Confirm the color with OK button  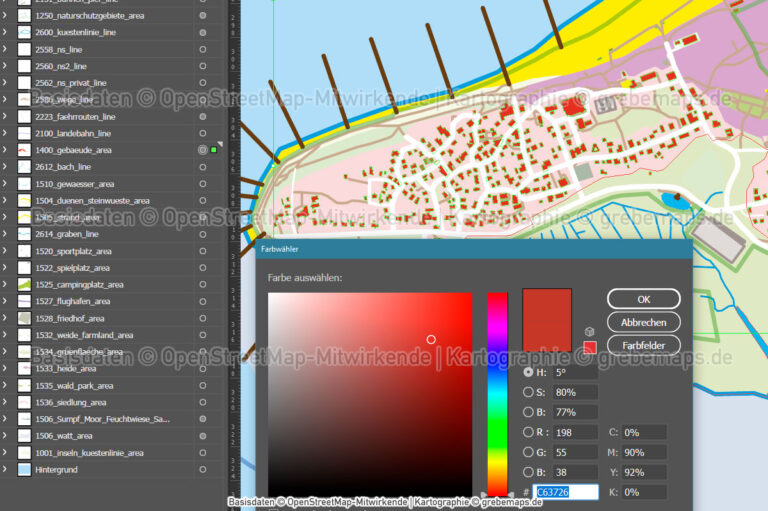pyautogui.click(x=643, y=299)
